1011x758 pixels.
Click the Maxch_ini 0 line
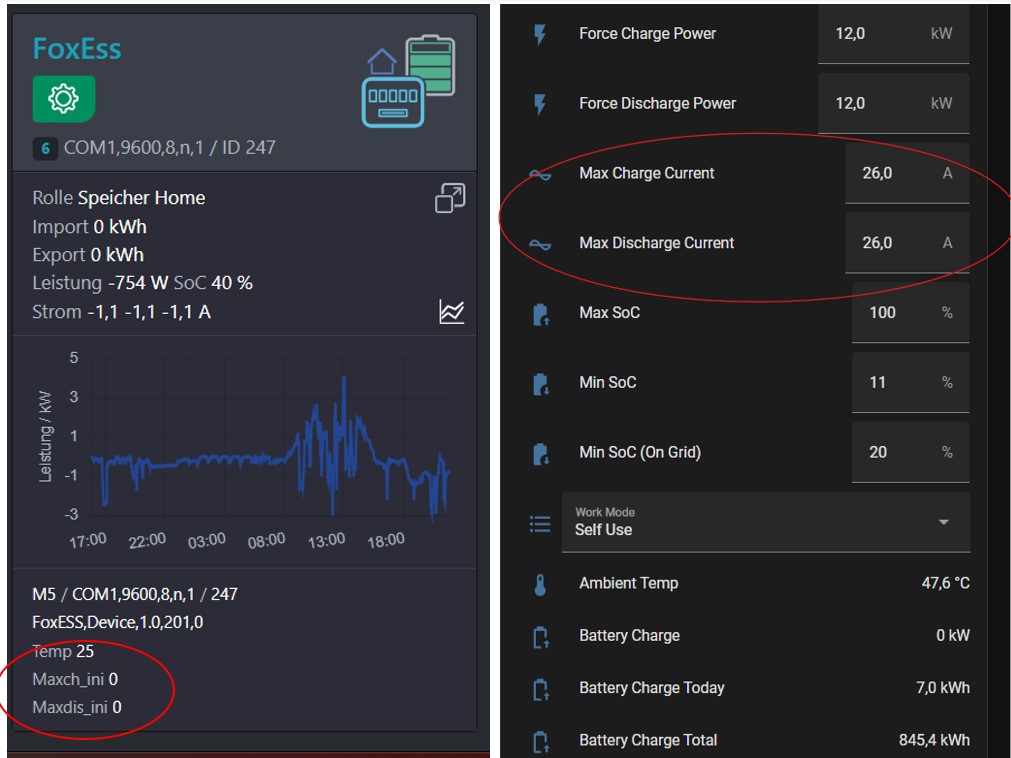pyautogui.click(x=75, y=679)
